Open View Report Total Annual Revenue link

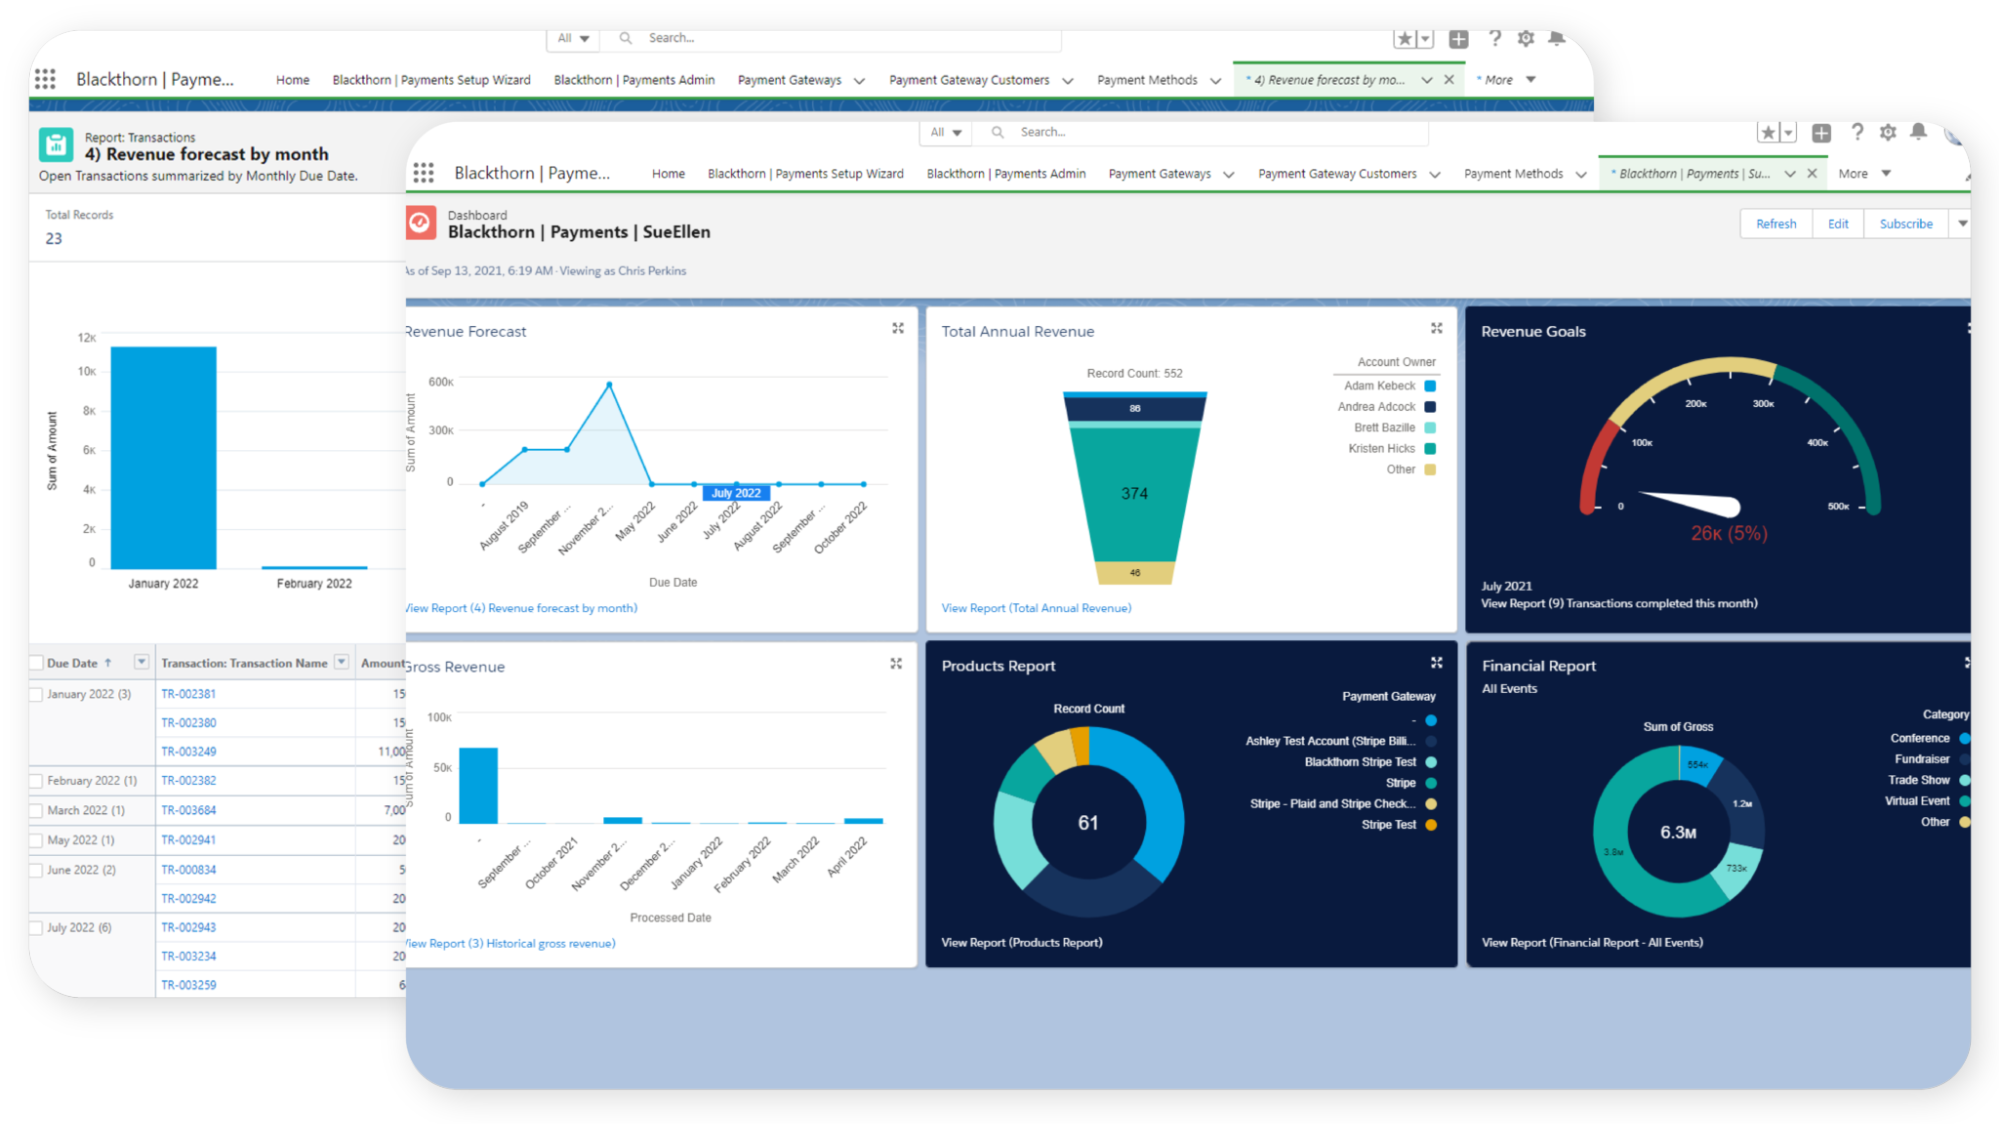(1036, 608)
